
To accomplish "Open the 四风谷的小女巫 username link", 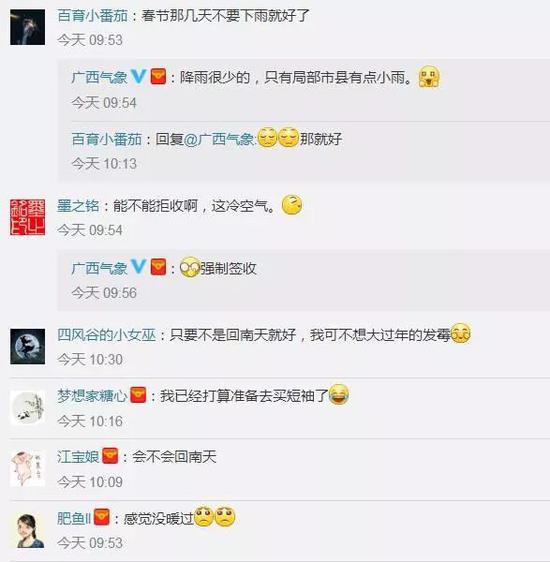I will tap(107, 335).
